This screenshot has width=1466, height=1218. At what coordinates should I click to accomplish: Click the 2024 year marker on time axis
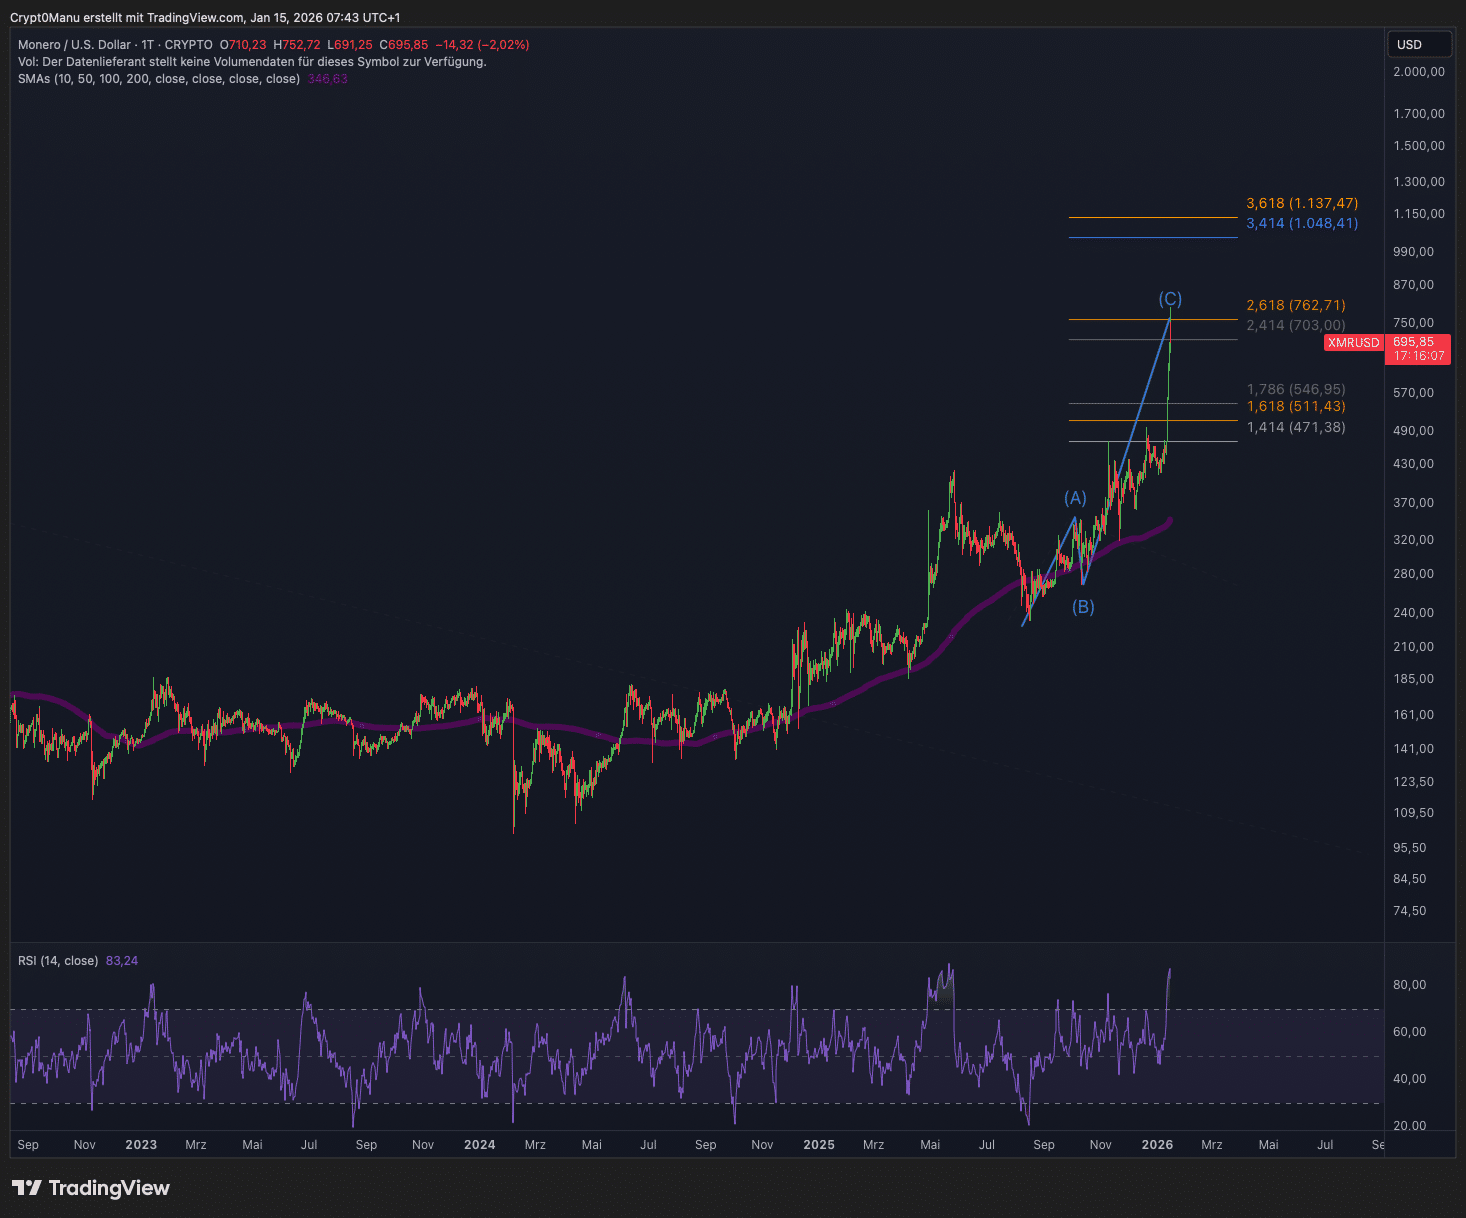tap(479, 1145)
